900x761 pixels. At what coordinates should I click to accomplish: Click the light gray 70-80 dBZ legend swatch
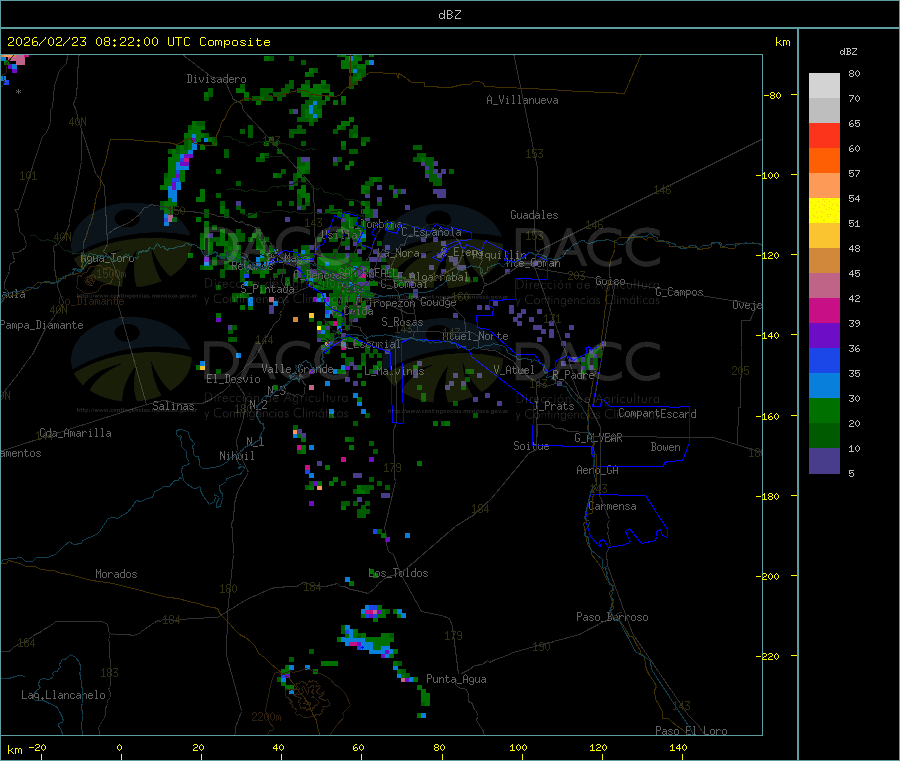point(824,86)
